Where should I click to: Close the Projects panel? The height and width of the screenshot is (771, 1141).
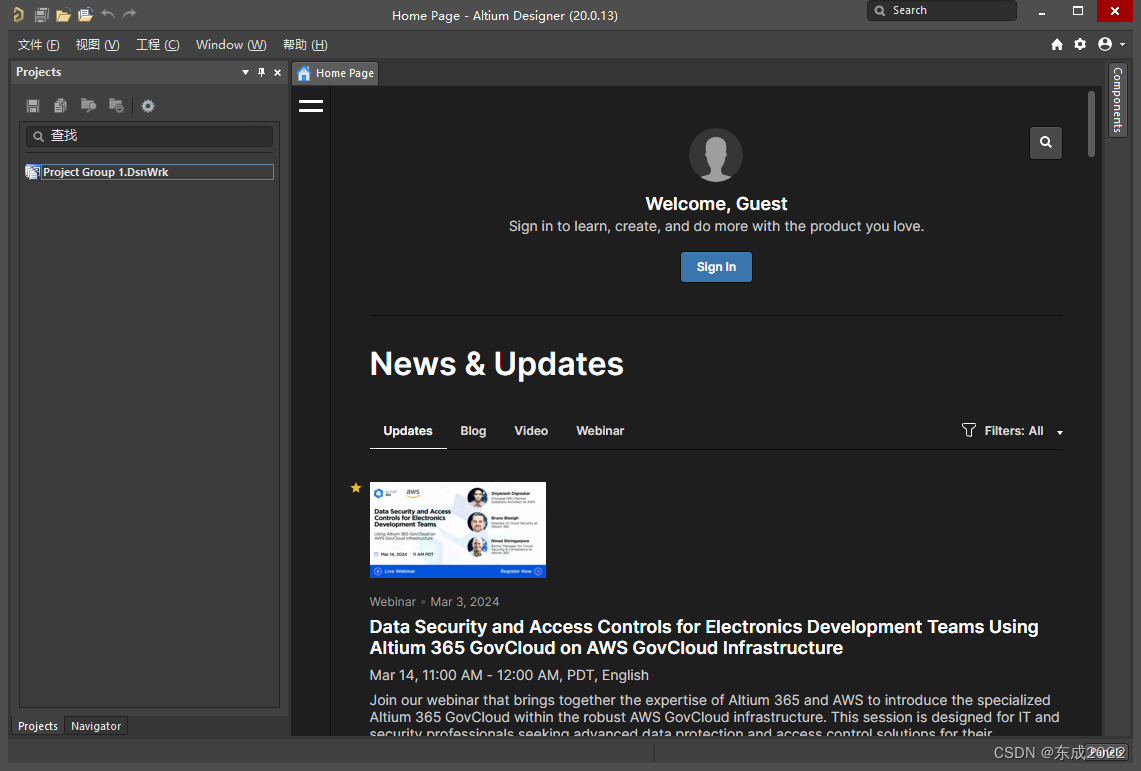click(277, 73)
